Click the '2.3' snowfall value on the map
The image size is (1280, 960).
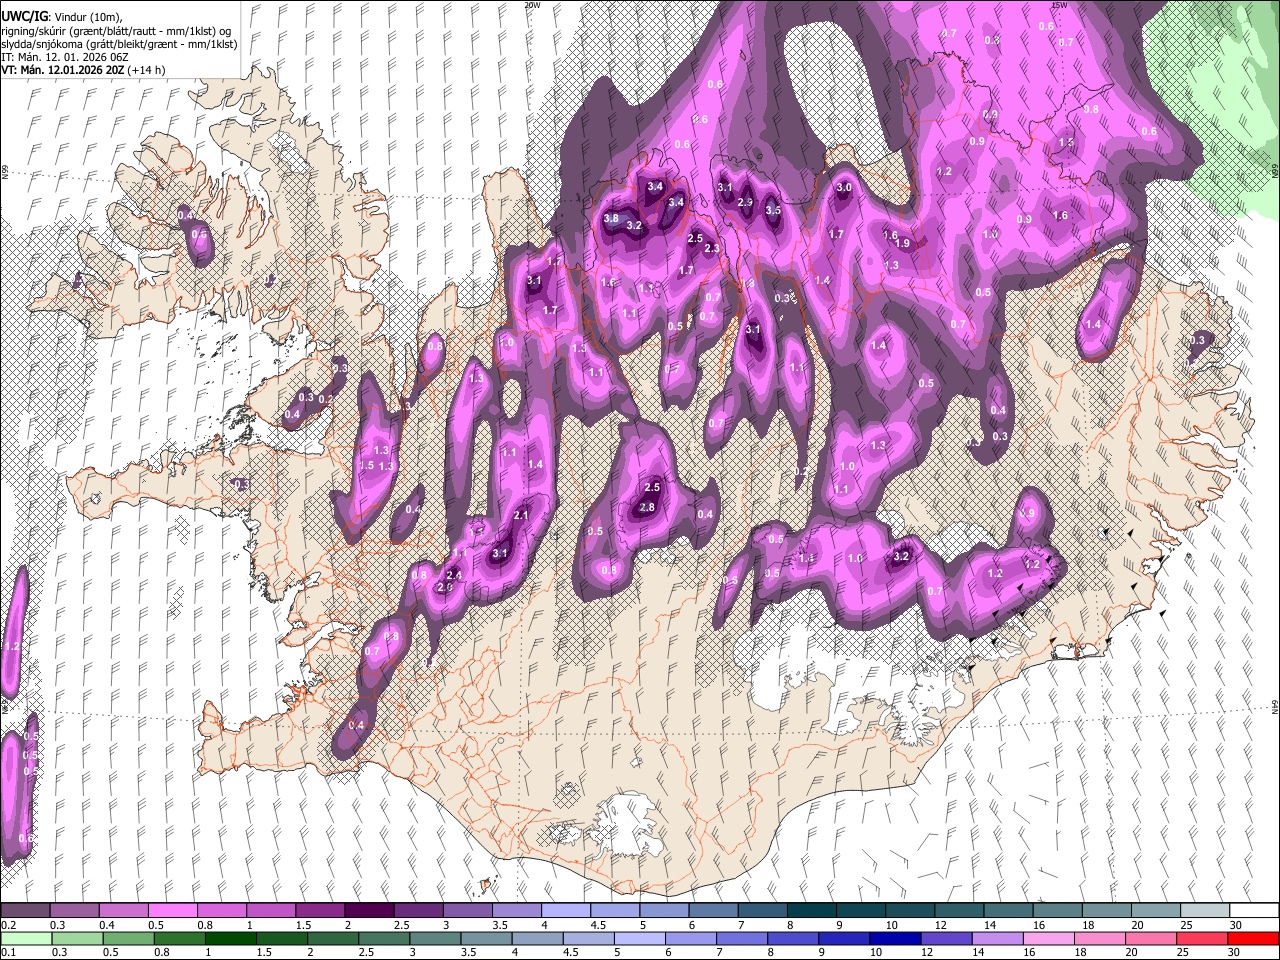(x=712, y=249)
